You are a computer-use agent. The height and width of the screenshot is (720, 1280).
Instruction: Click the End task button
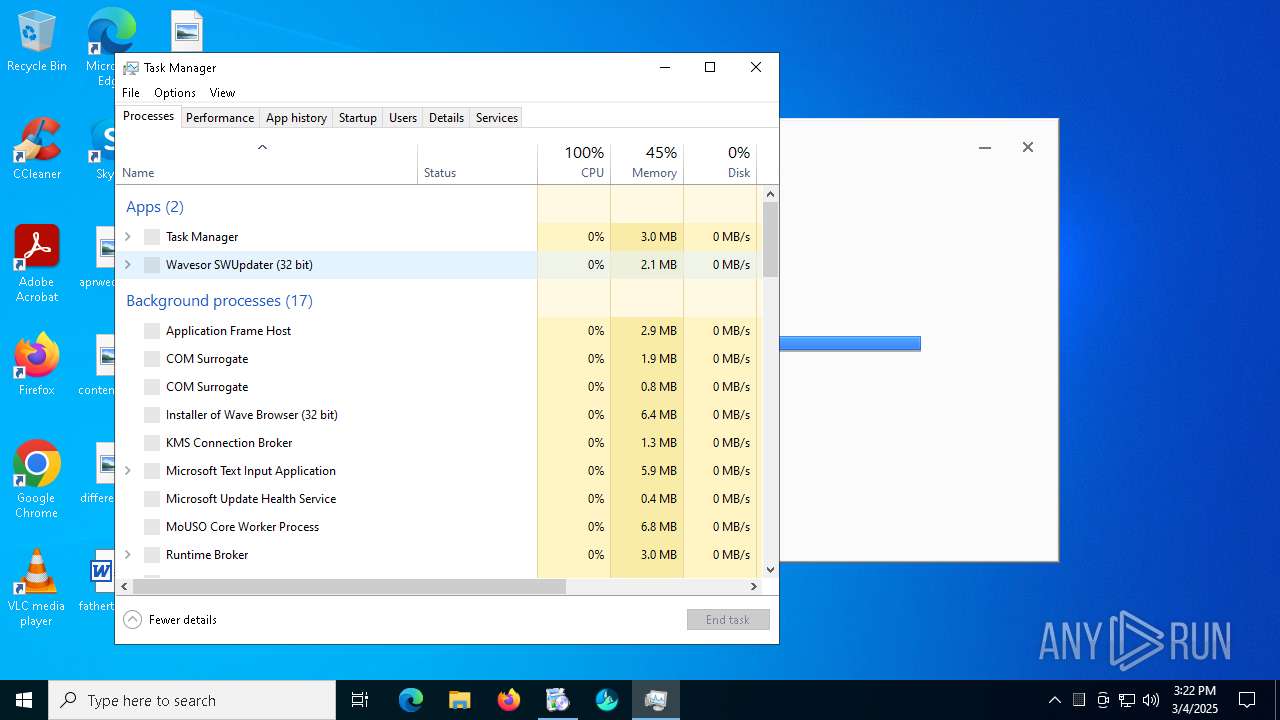pos(728,620)
